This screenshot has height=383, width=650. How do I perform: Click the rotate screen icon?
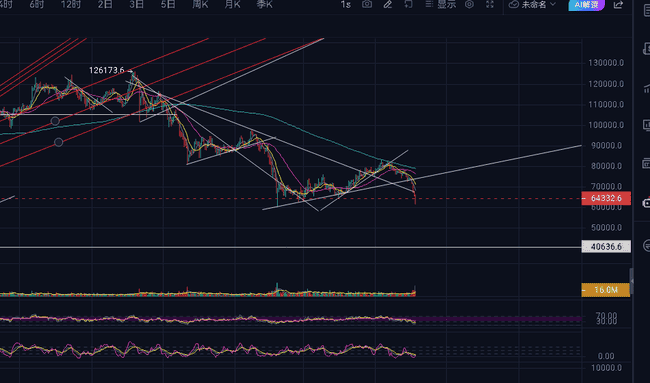pos(408,4)
